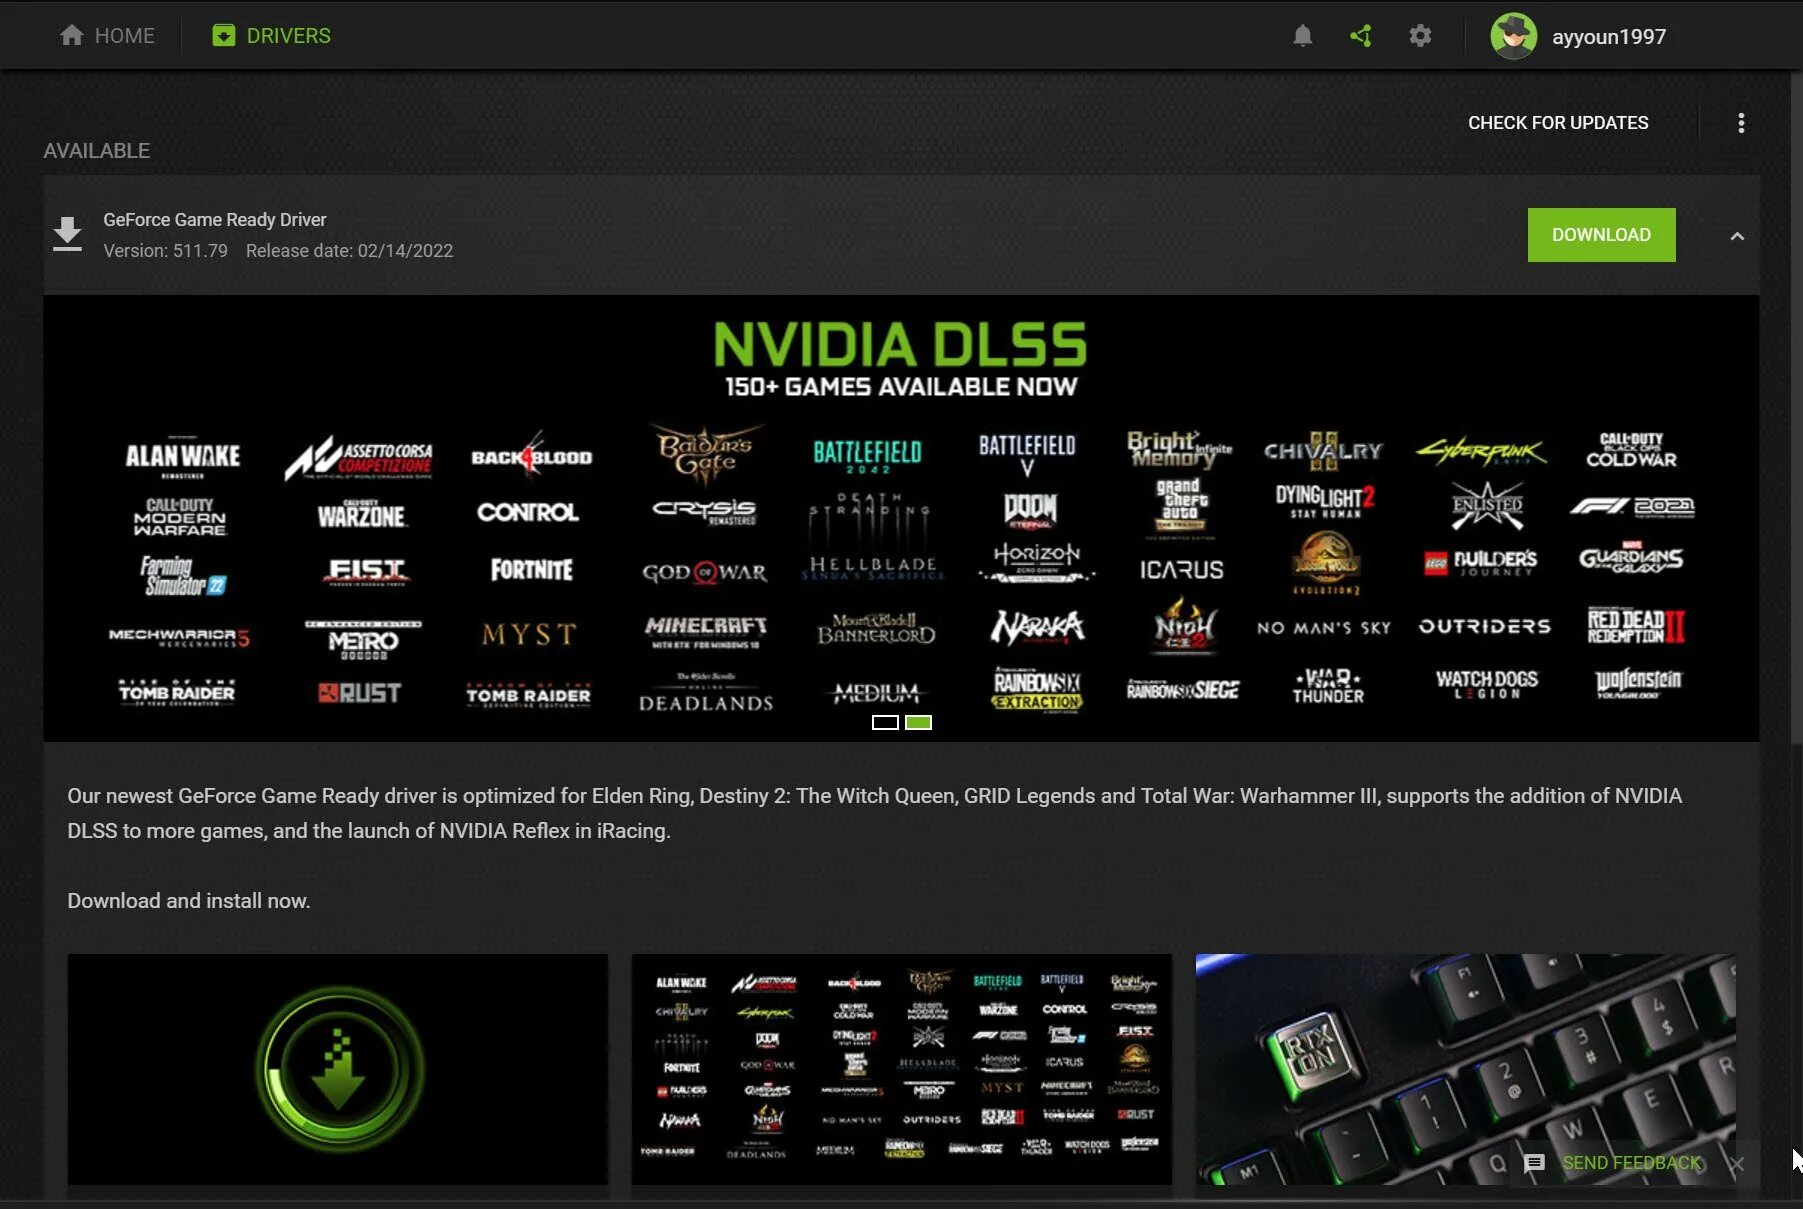1803x1209 pixels.
Task: Go to the Home tab
Action: [x=107, y=36]
